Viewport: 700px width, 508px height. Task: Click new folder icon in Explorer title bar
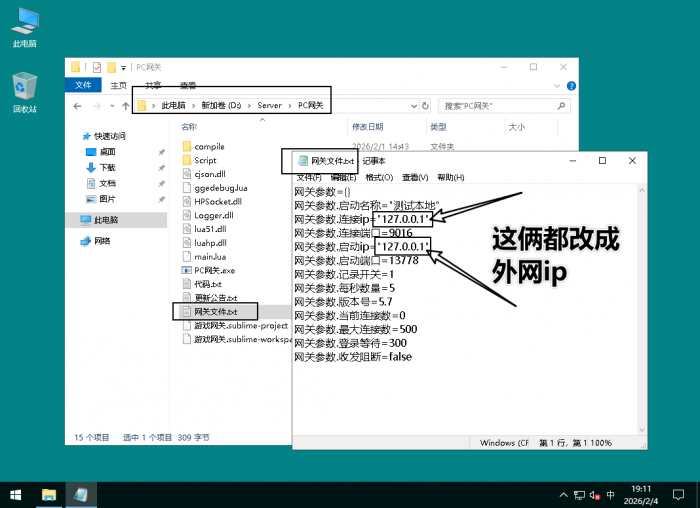pos(111,67)
